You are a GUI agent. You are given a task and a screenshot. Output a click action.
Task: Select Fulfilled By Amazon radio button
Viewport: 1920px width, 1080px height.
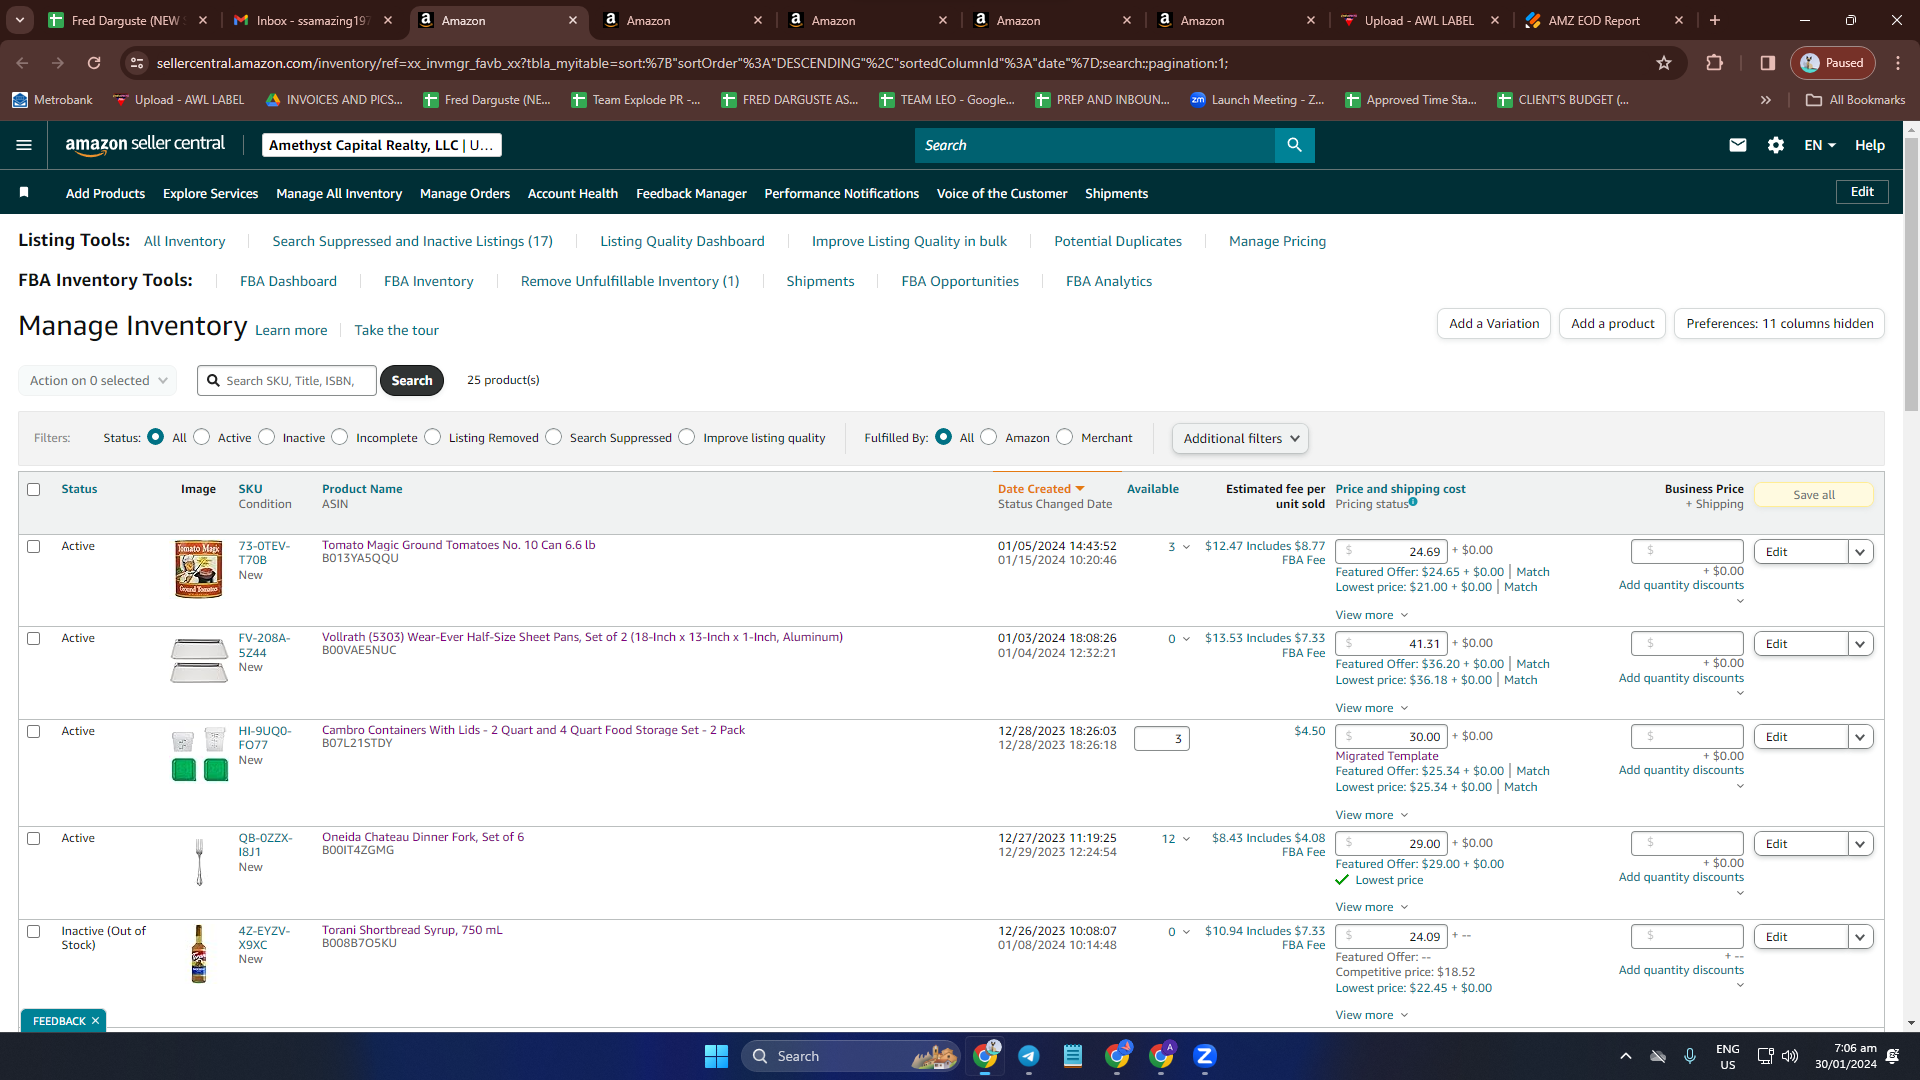989,437
